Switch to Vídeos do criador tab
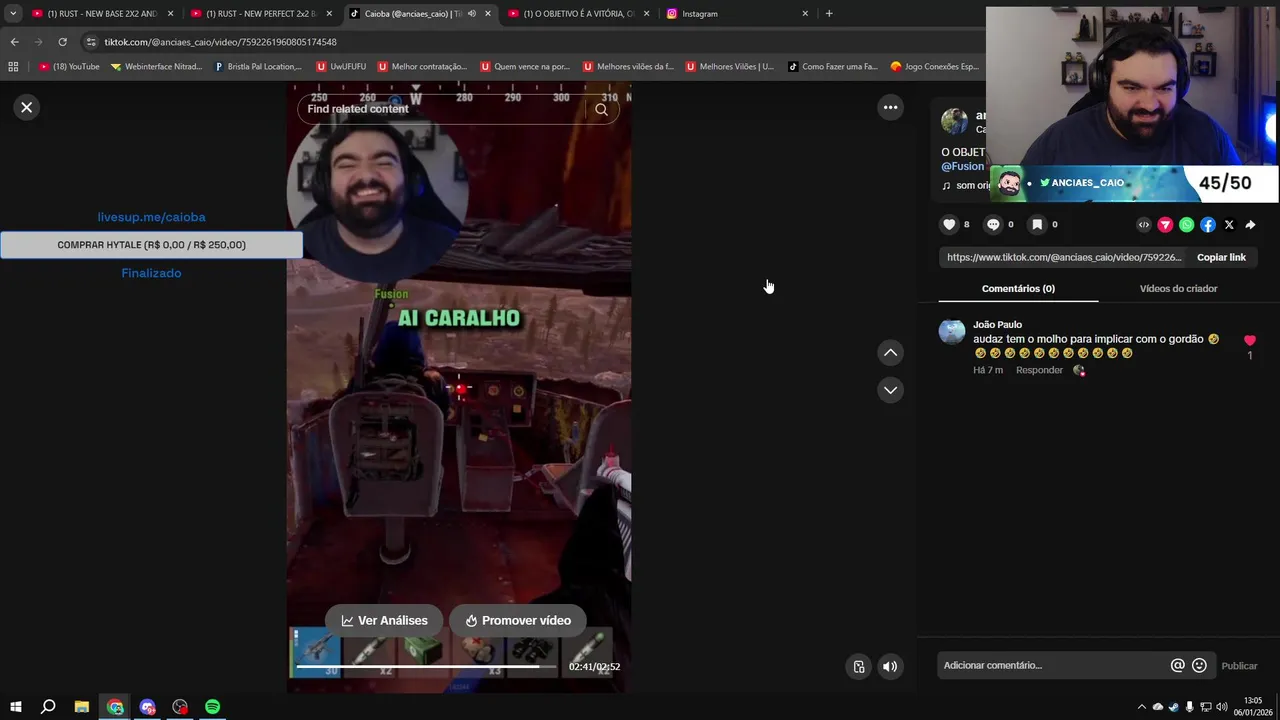1280x720 pixels. (x=1178, y=288)
